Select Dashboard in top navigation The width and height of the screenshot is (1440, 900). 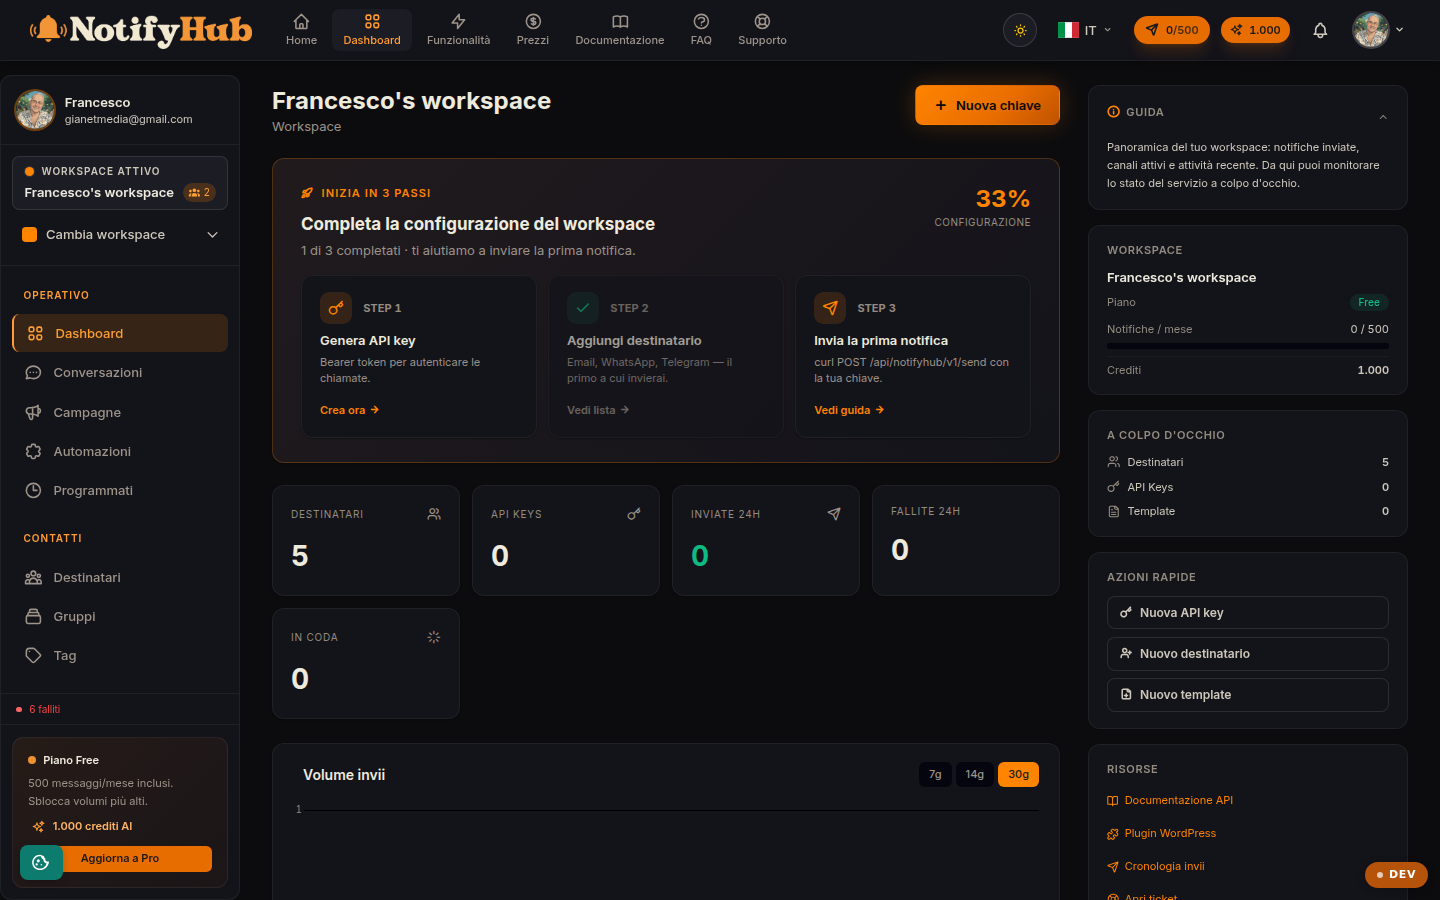pyautogui.click(x=372, y=30)
